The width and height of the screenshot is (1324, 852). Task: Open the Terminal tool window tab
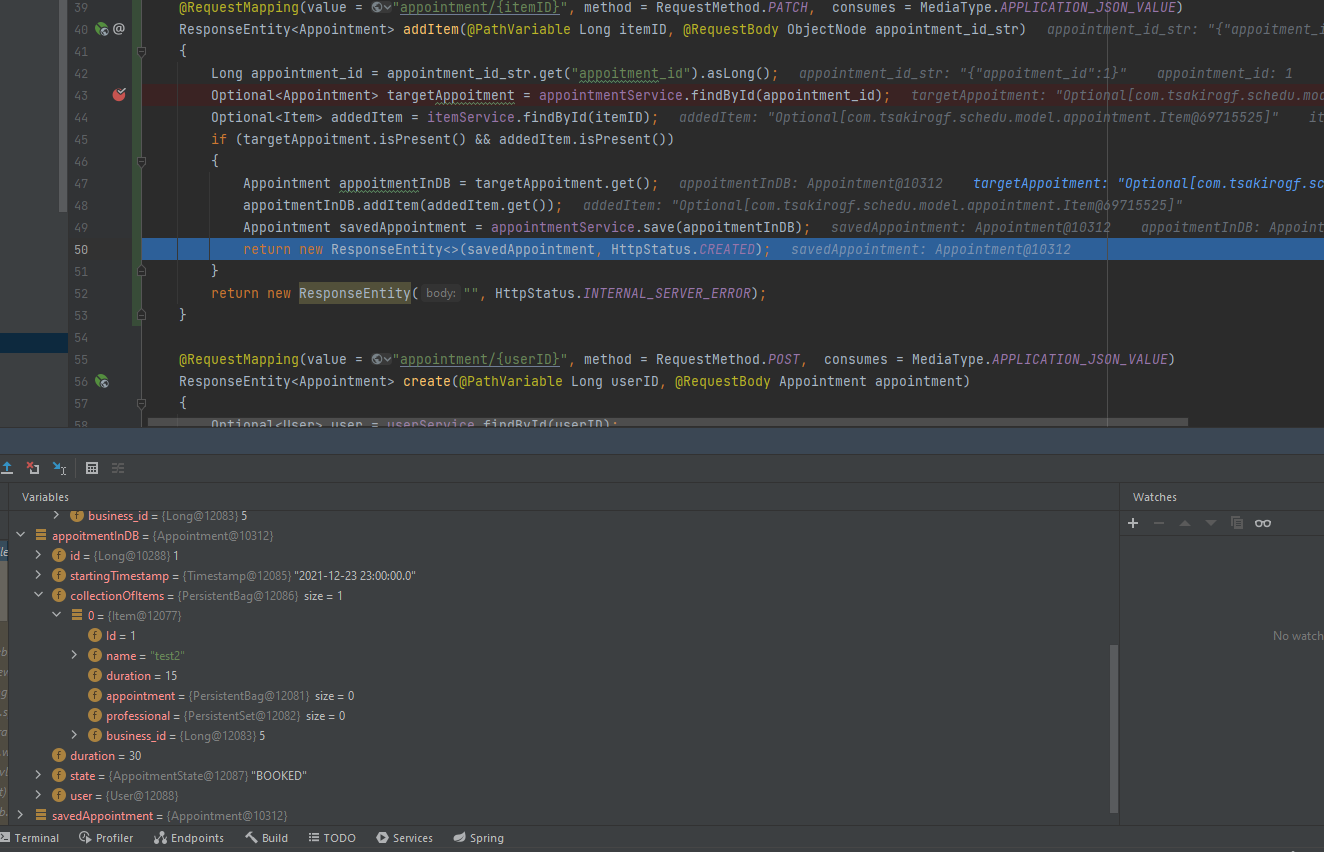(30, 838)
